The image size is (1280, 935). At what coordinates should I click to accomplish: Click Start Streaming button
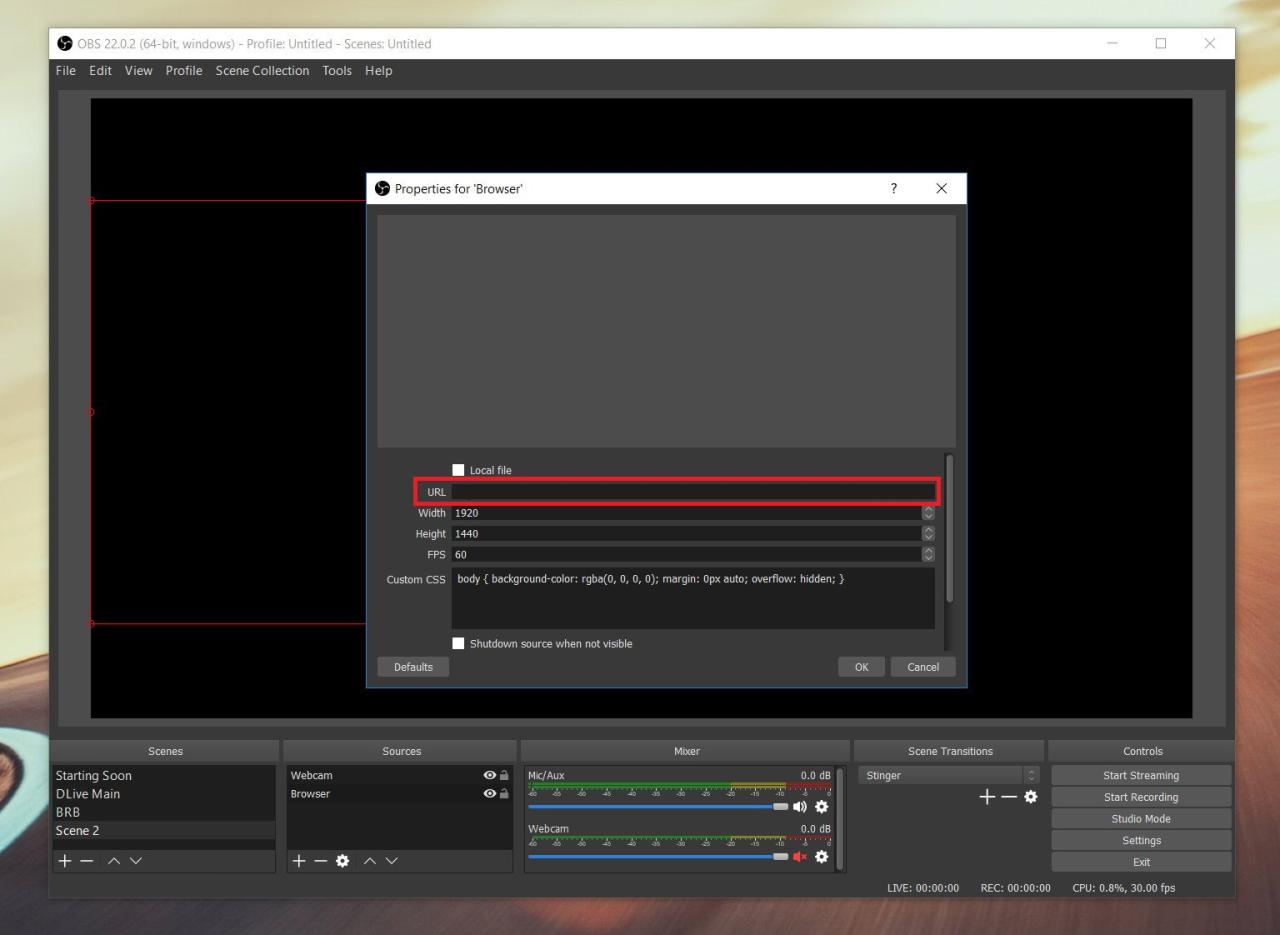1141,775
